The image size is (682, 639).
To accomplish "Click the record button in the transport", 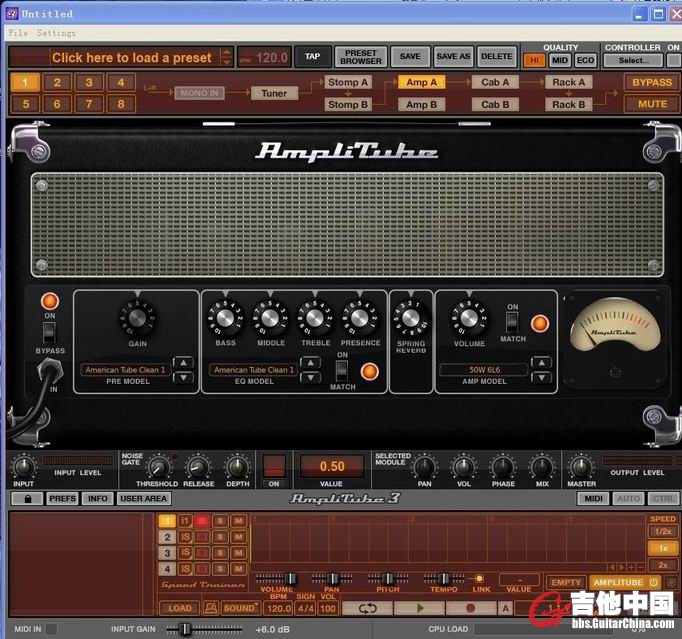I will pyautogui.click(x=471, y=607).
